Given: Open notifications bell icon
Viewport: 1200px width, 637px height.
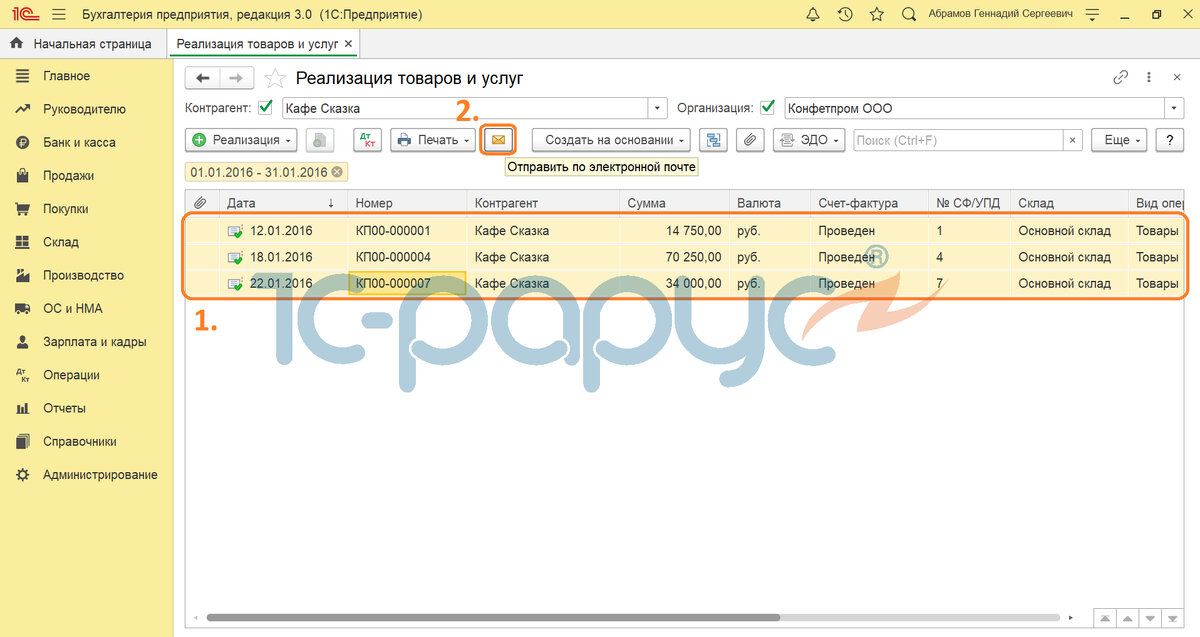Looking at the screenshot, I should click(x=812, y=15).
